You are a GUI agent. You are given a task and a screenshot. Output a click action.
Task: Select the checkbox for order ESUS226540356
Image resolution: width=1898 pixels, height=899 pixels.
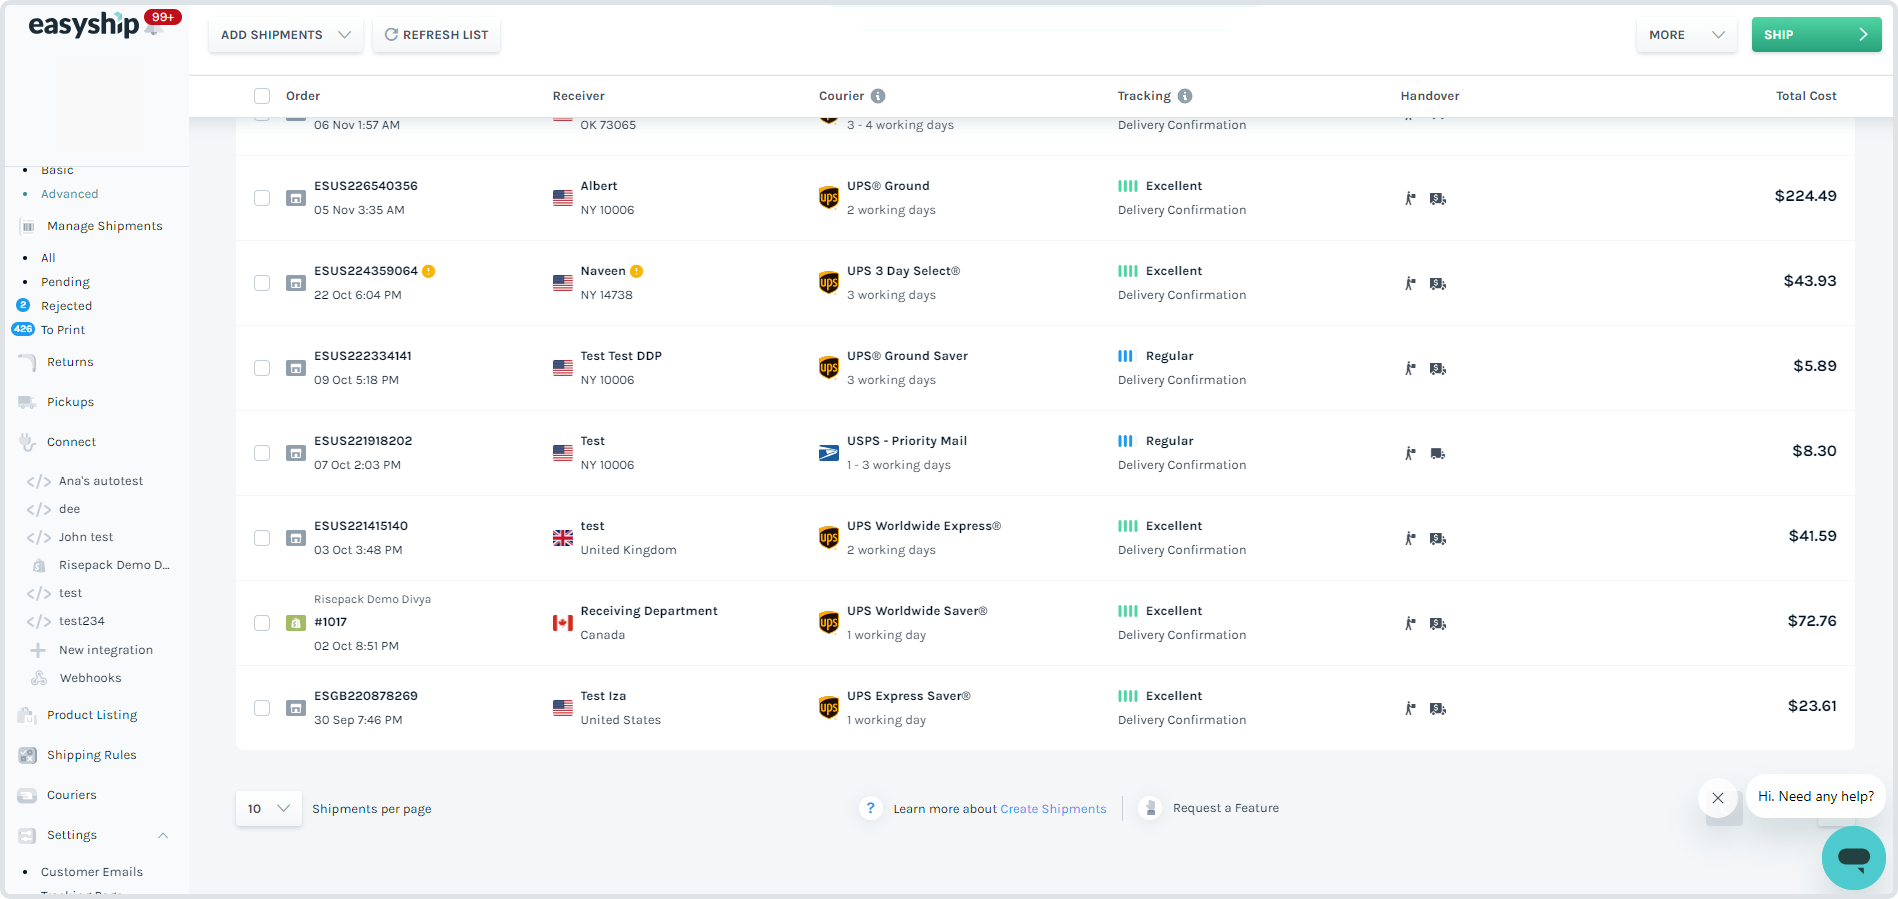pos(262,198)
